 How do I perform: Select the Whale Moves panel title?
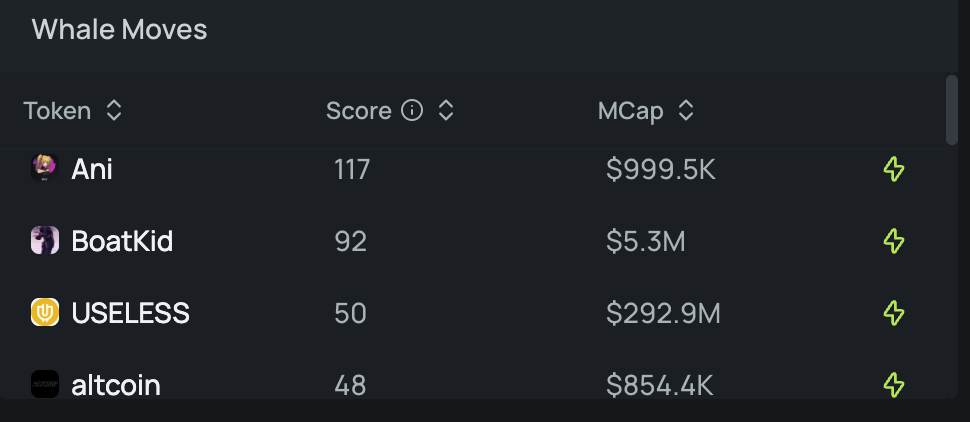pyautogui.click(x=119, y=30)
